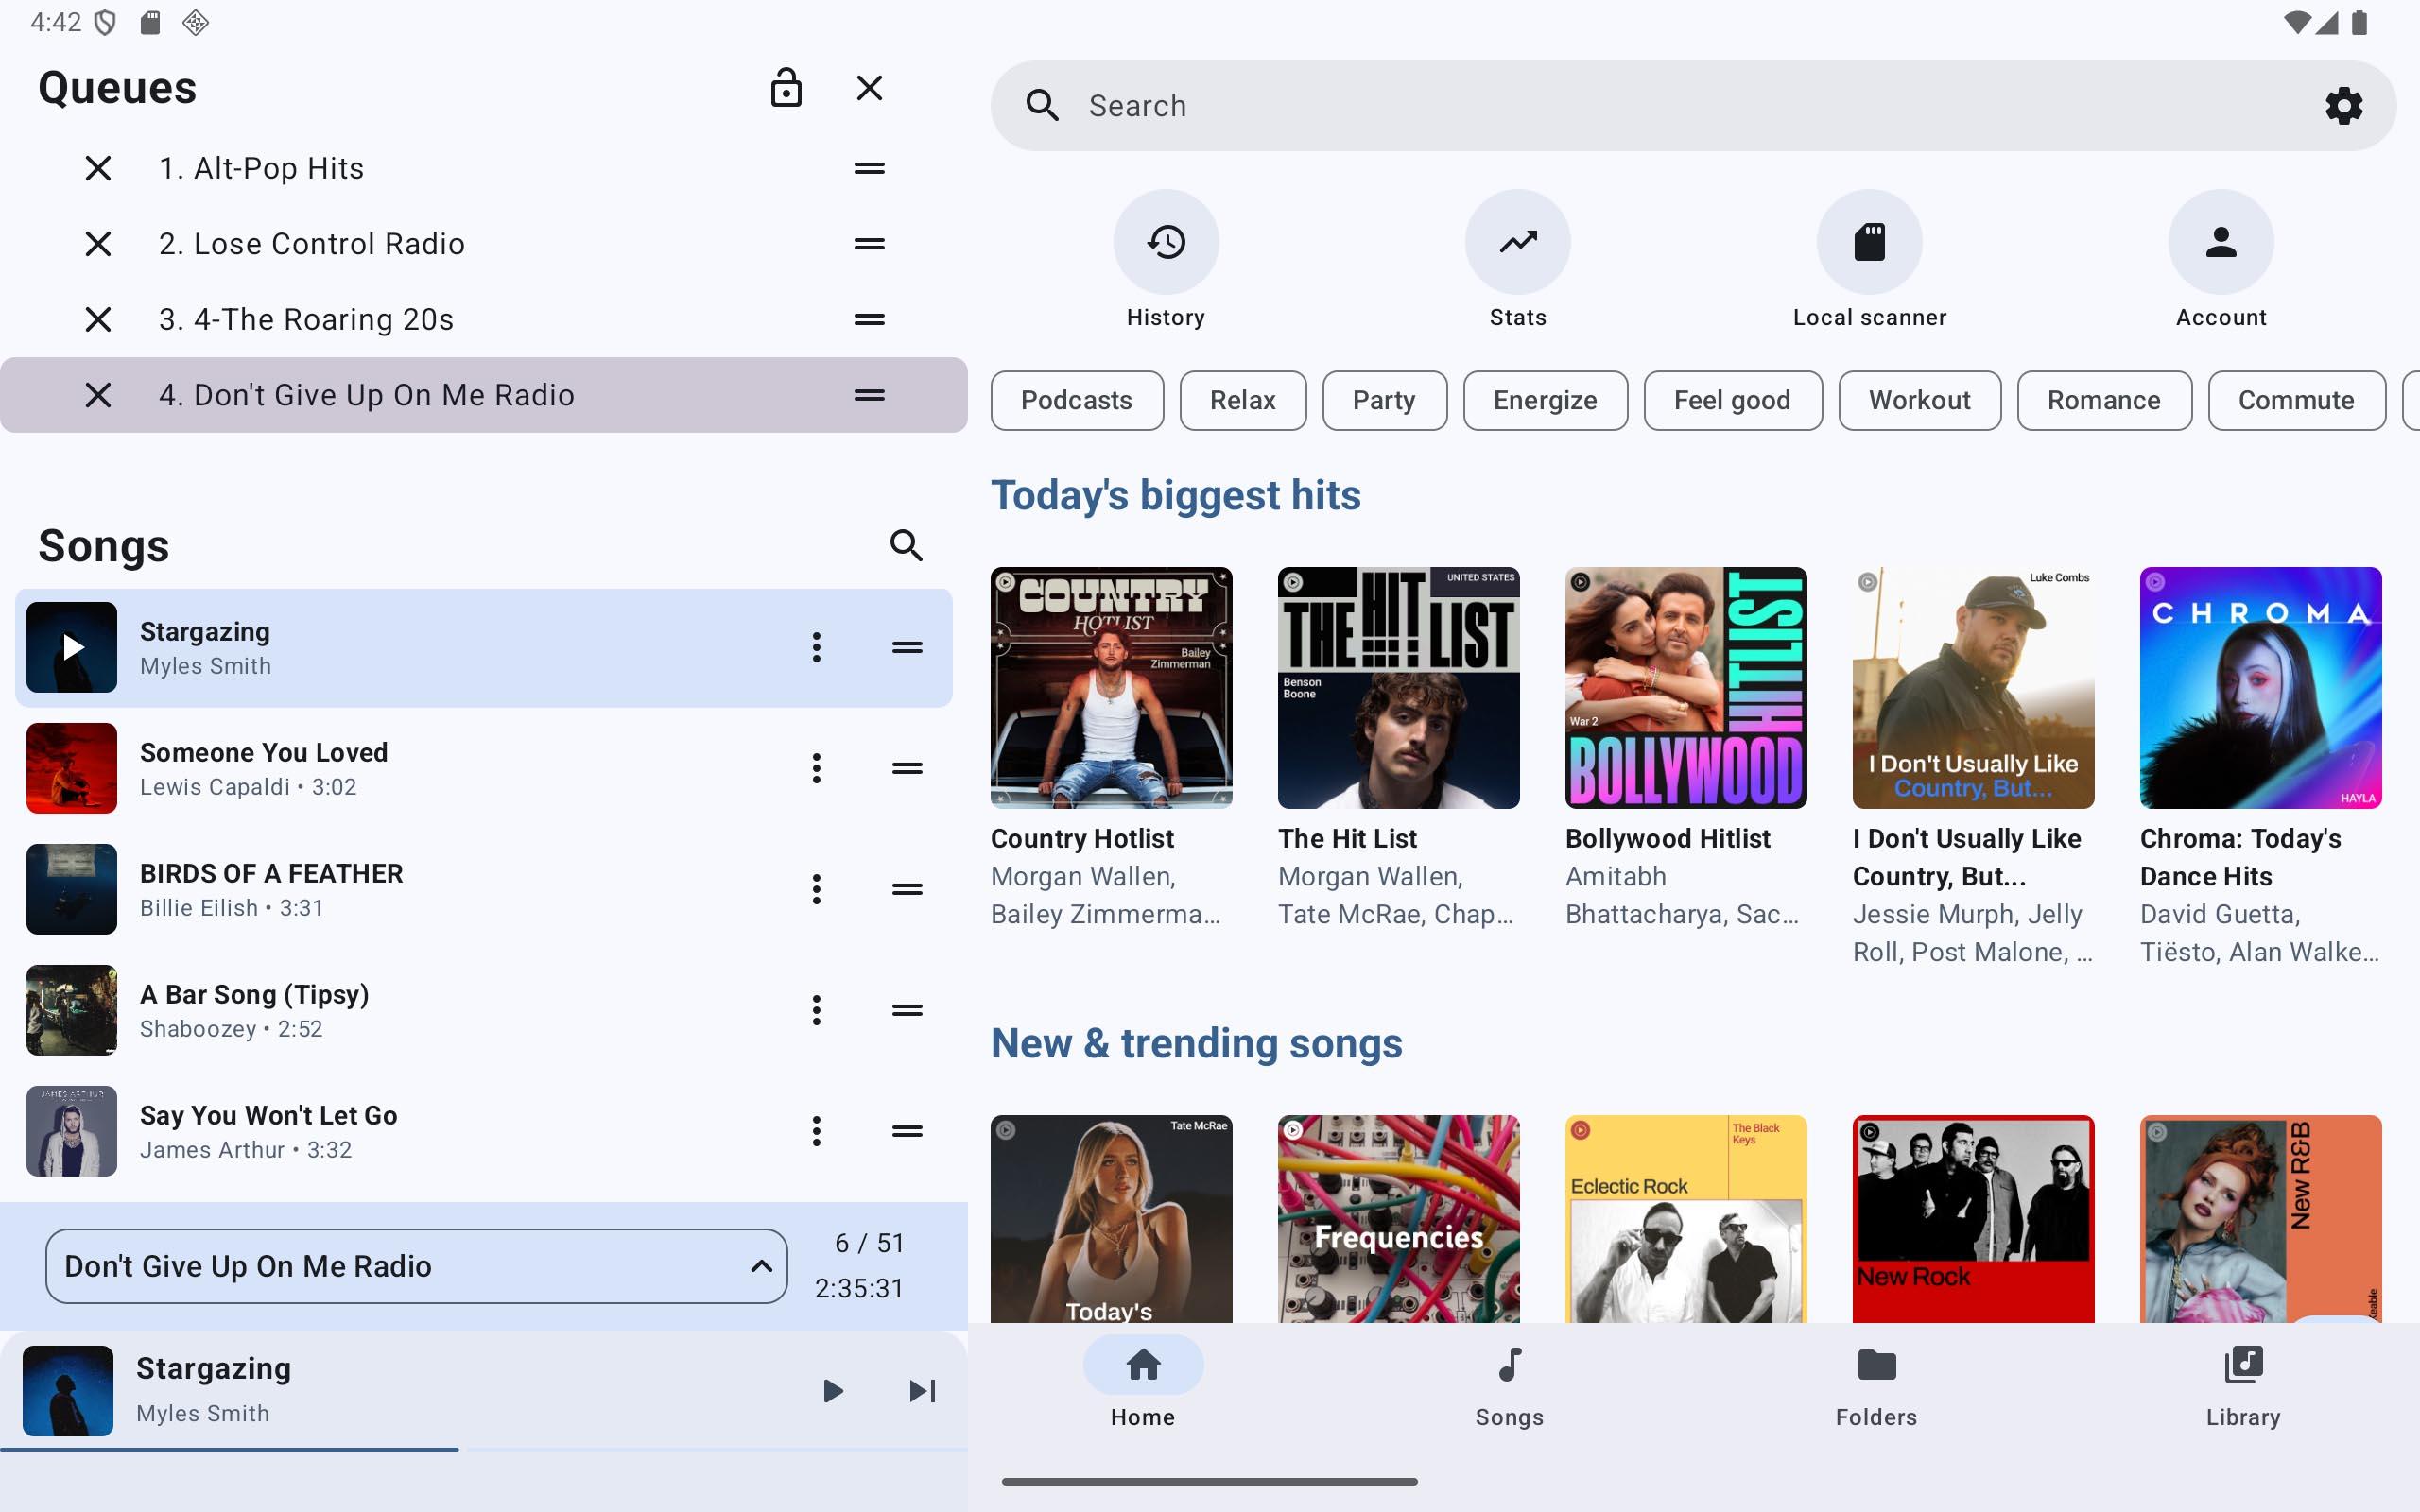The height and width of the screenshot is (1512, 2420).
Task: Open the Local scanner
Action: coord(1868,242)
